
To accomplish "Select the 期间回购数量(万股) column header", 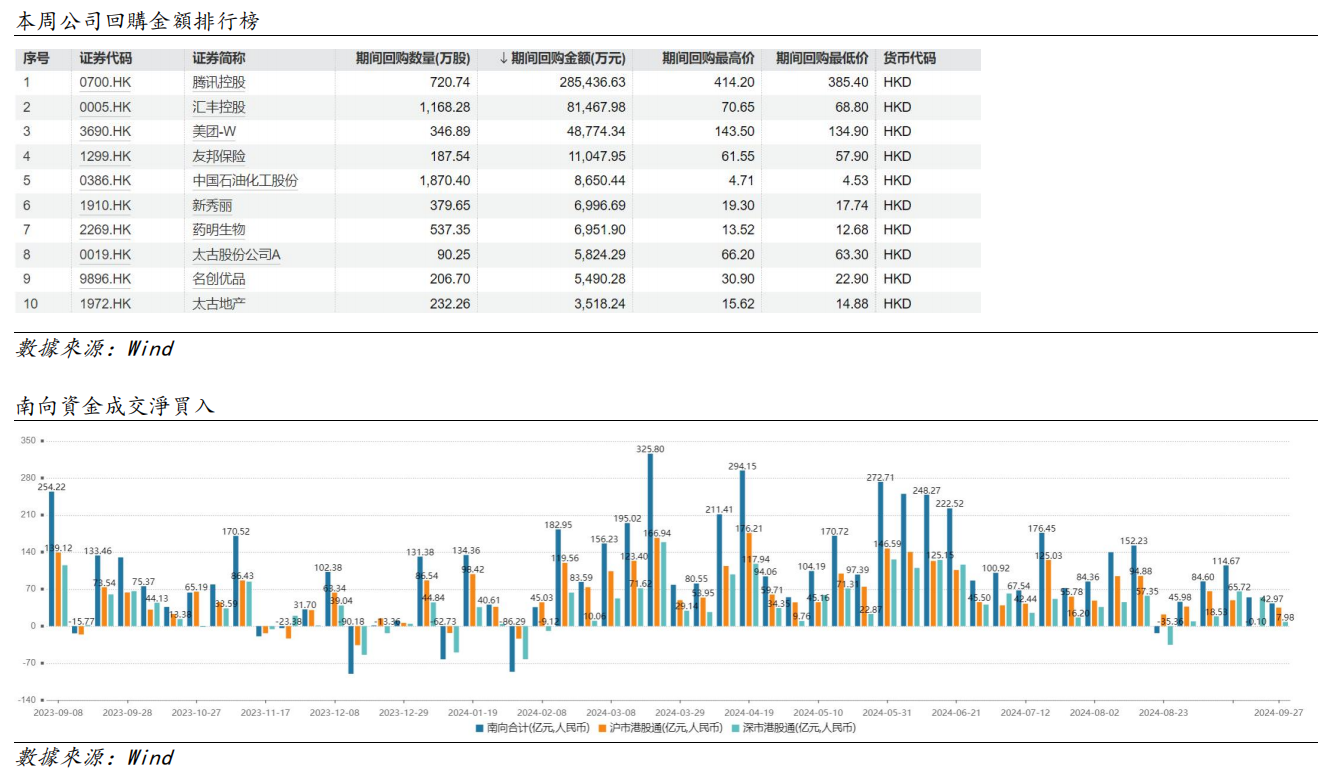I will pyautogui.click(x=413, y=59).
